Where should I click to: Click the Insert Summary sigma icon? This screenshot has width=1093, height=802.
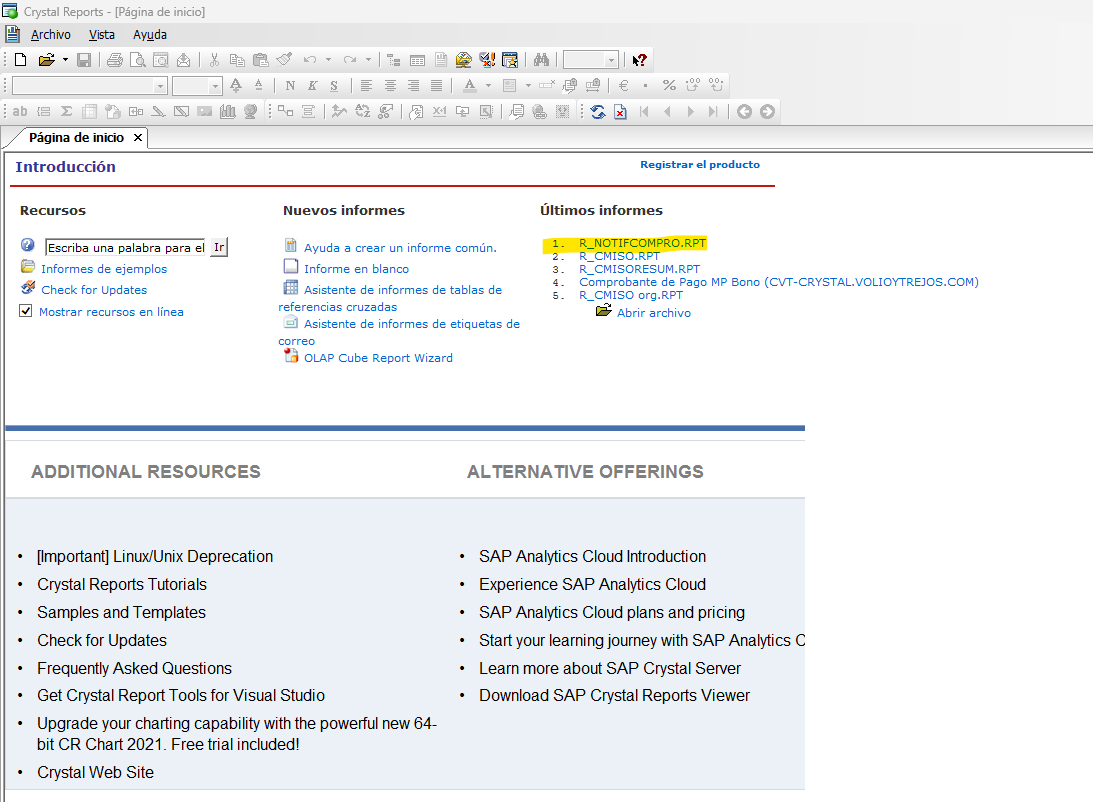point(66,111)
